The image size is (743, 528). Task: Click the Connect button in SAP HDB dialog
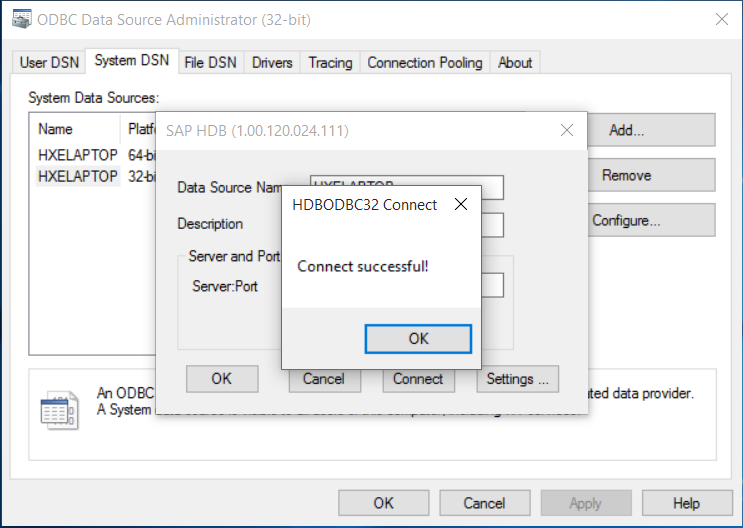pos(418,380)
